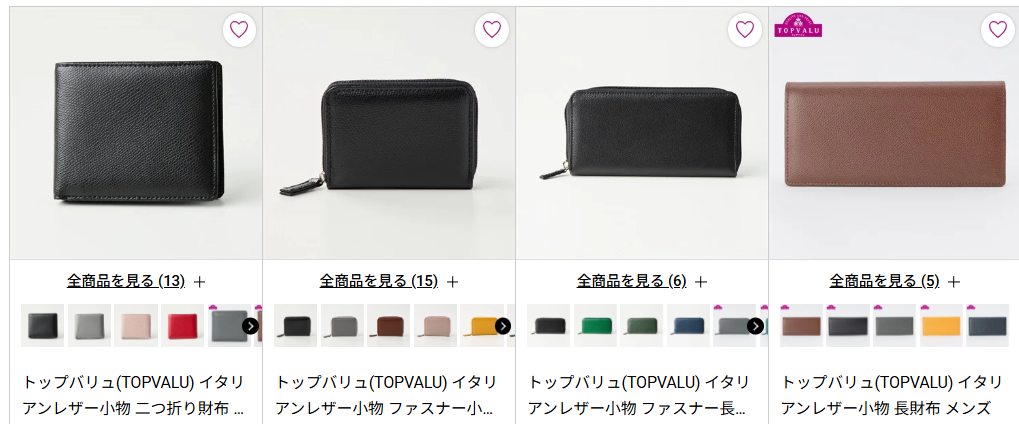The width and height of the screenshot is (1019, 424).
Task: Expand 全商品を見る (6) plus sign
Action: pyautogui.click(x=701, y=282)
